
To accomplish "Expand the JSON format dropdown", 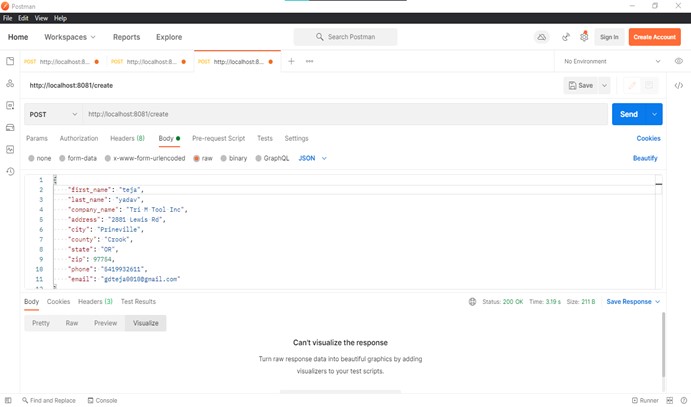I will coord(313,158).
